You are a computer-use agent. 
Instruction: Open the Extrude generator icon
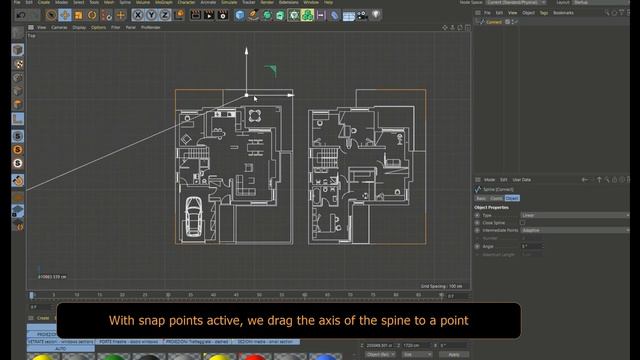click(280, 15)
